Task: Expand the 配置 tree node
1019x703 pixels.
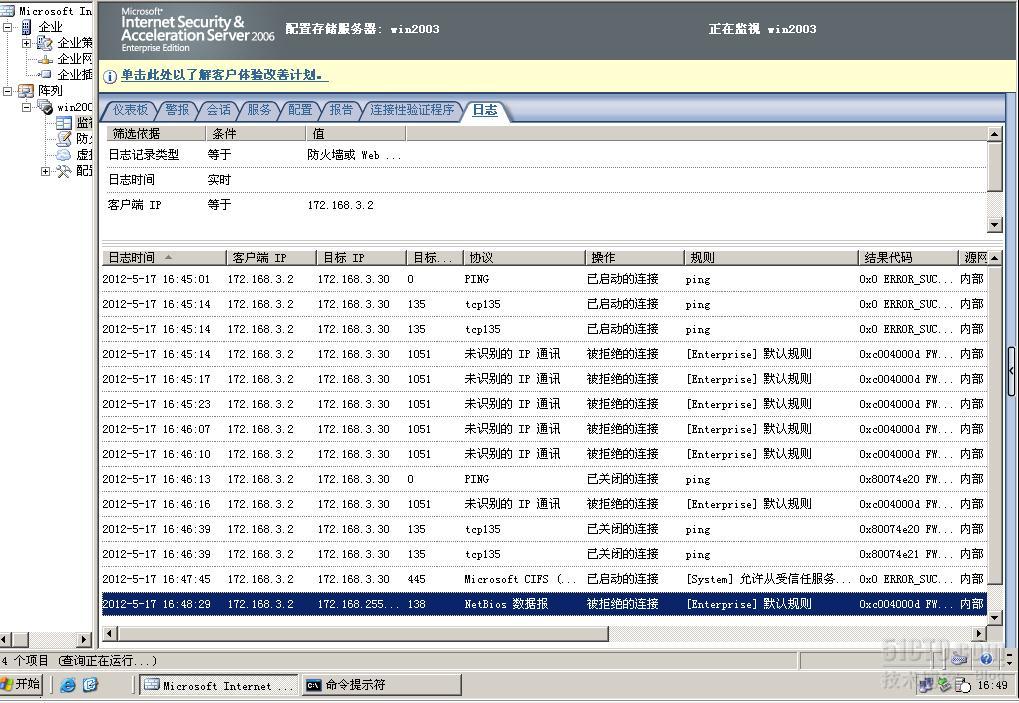Action: coord(45,172)
